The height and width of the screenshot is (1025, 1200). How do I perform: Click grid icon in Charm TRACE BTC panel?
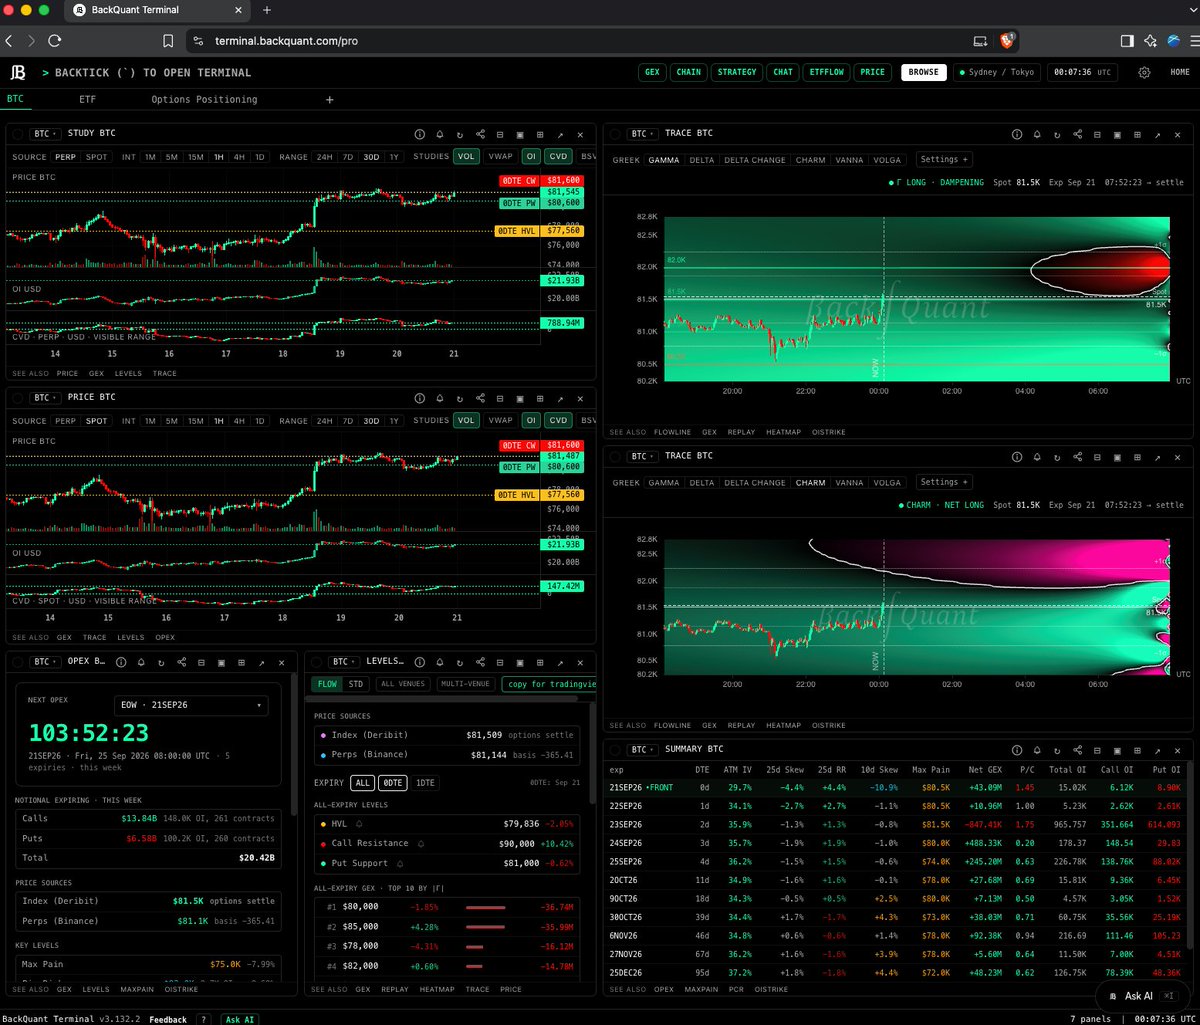pos(1137,457)
